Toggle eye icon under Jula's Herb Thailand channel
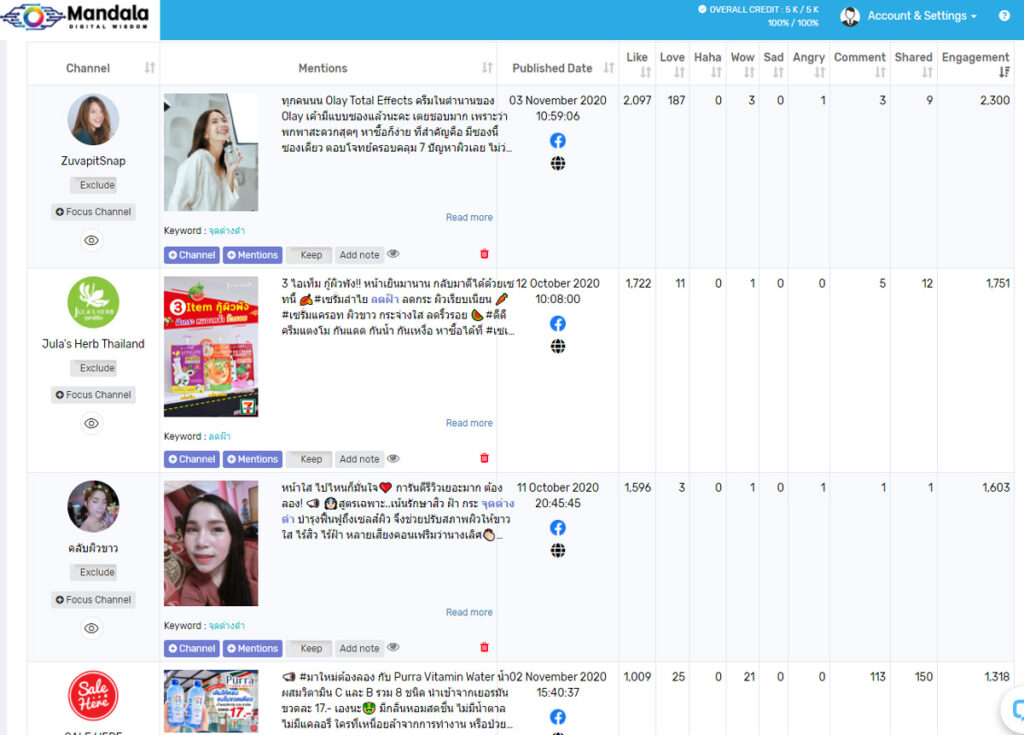The height and width of the screenshot is (735, 1024). pyautogui.click(x=92, y=423)
